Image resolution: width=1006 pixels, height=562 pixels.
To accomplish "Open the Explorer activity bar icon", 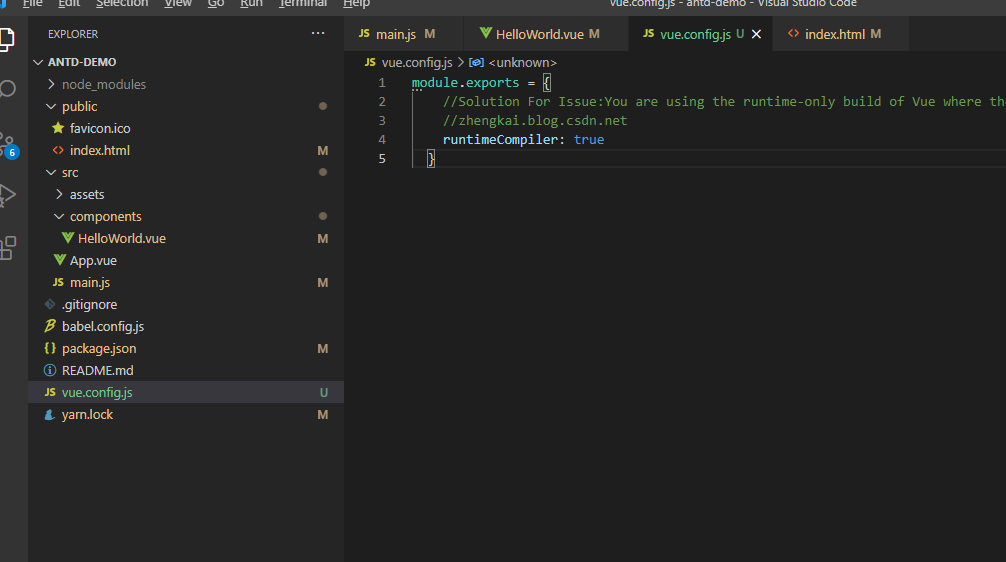I will (x=6, y=39).
